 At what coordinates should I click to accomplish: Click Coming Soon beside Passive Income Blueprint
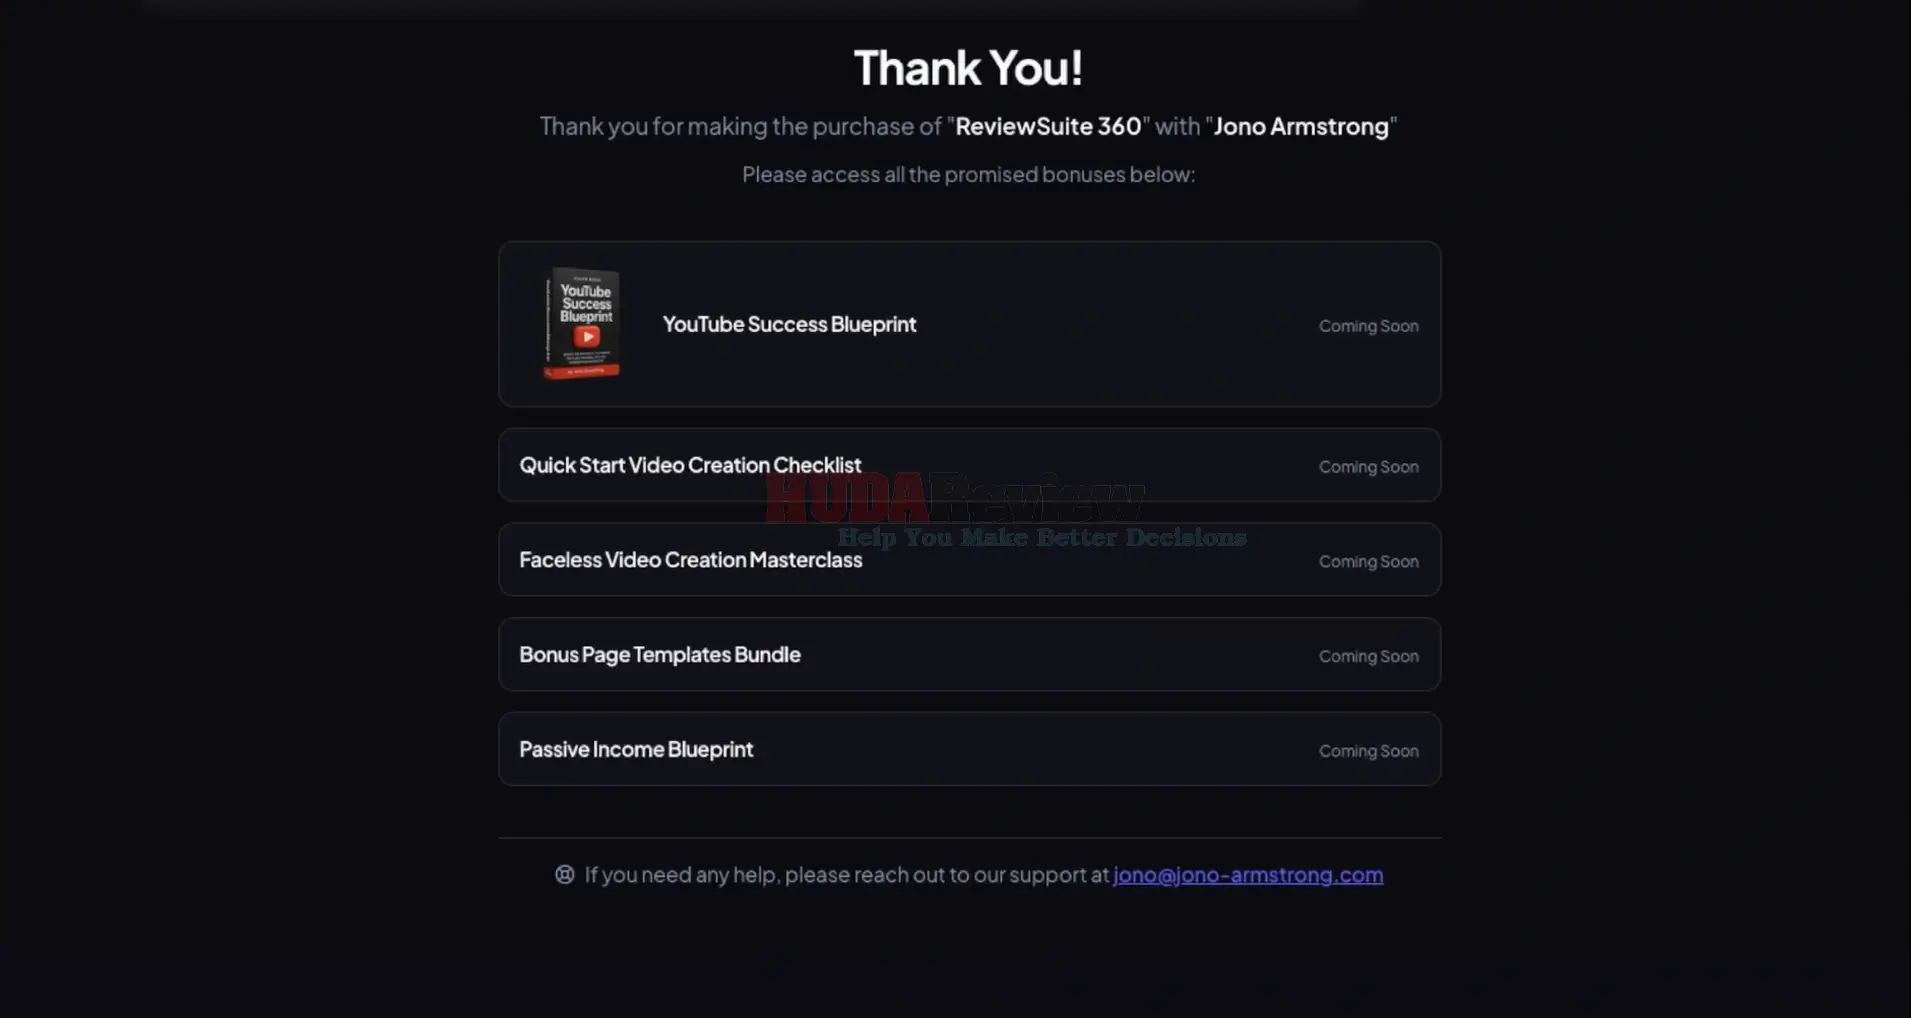coord(1368,751)
